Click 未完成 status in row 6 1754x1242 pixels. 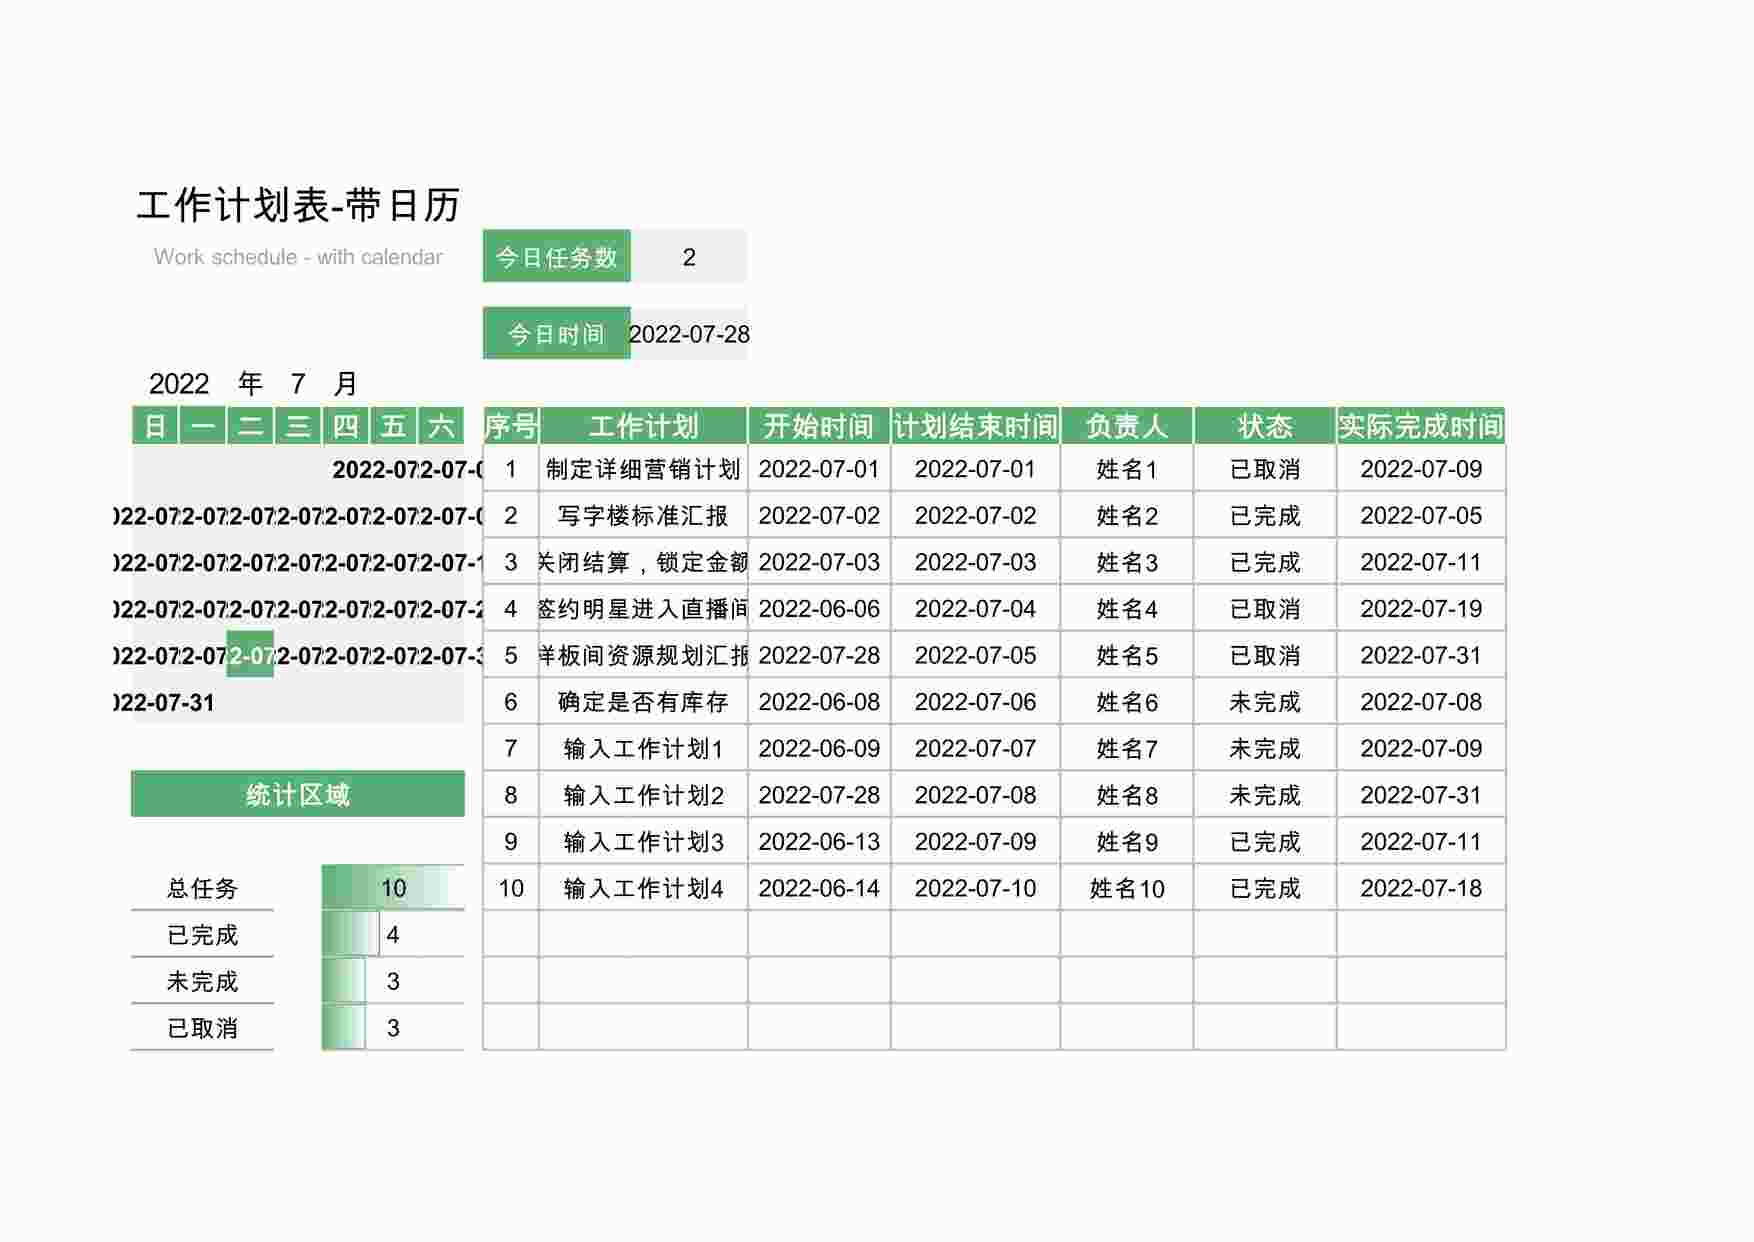coord(1265,702)
